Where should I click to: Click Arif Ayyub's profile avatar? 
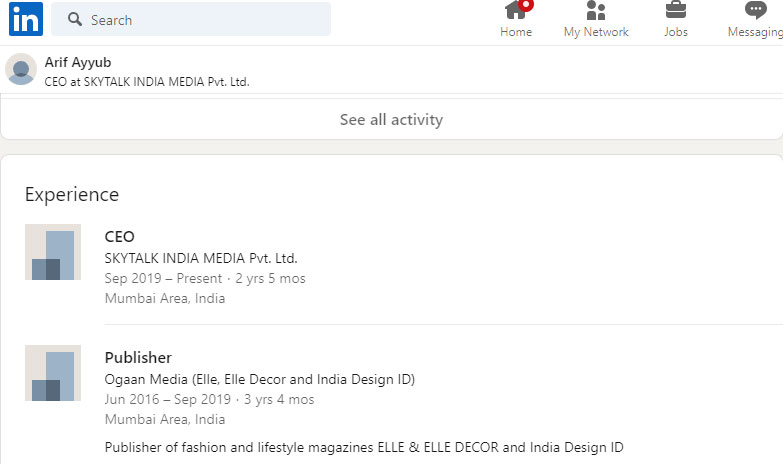(21, 70)
